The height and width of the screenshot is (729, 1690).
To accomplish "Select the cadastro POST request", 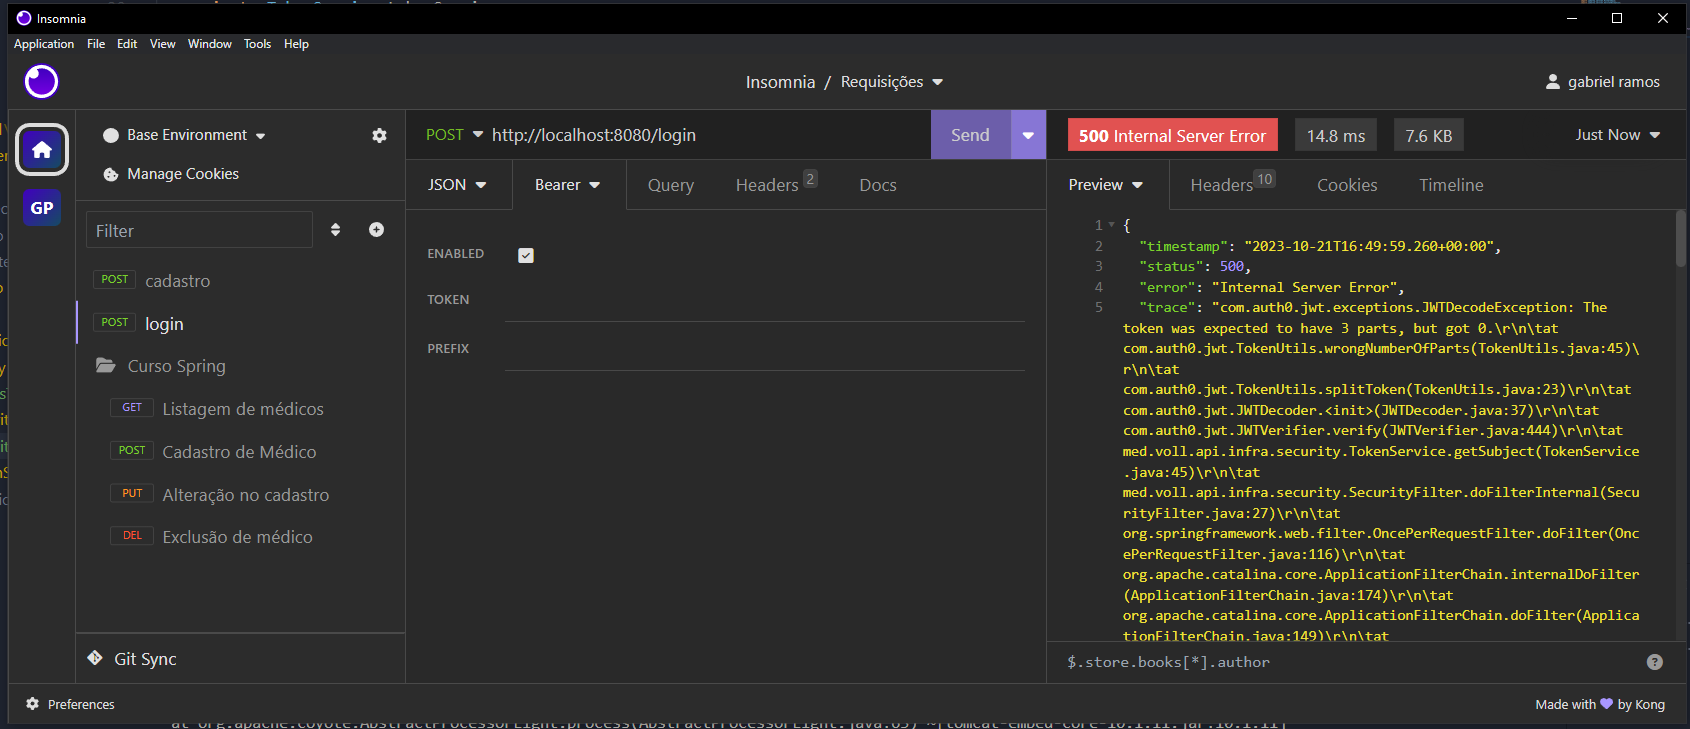I will click(240, 281).
